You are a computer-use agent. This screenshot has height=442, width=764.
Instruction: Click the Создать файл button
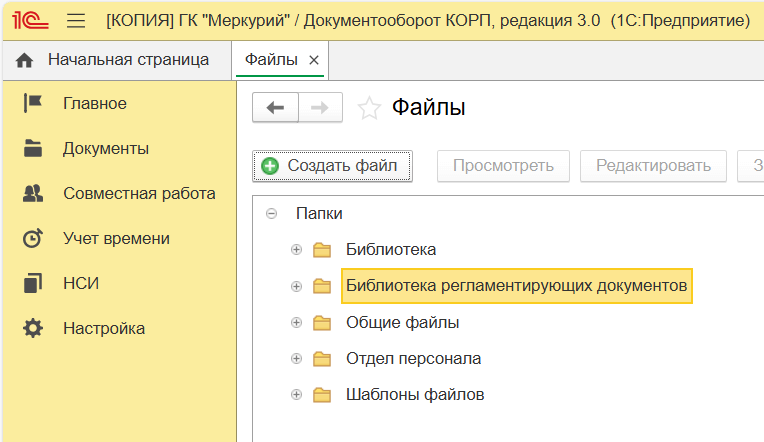point(332,166)
